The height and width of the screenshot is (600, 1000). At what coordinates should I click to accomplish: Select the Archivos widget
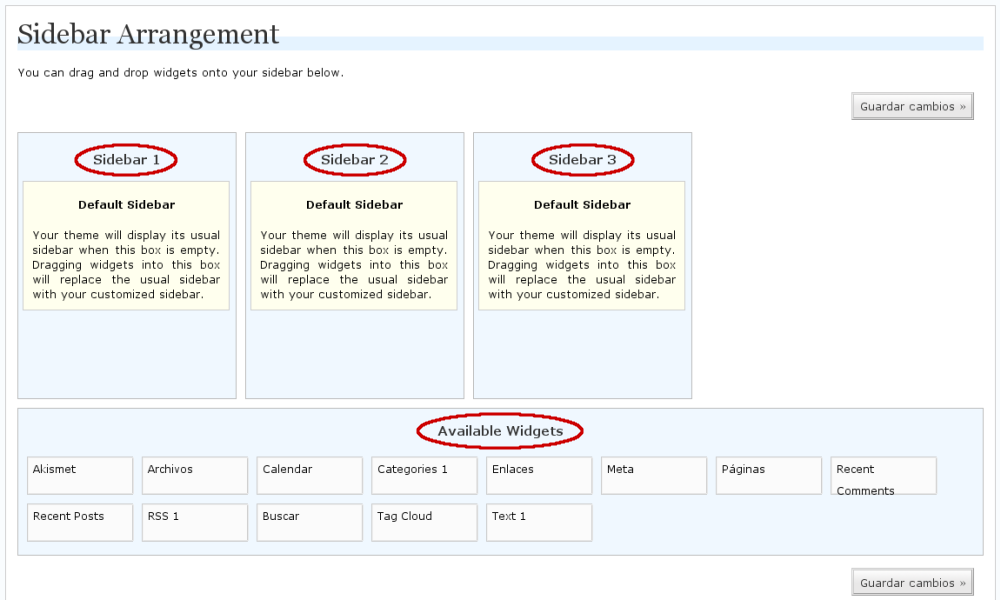(x=195, y=475)
